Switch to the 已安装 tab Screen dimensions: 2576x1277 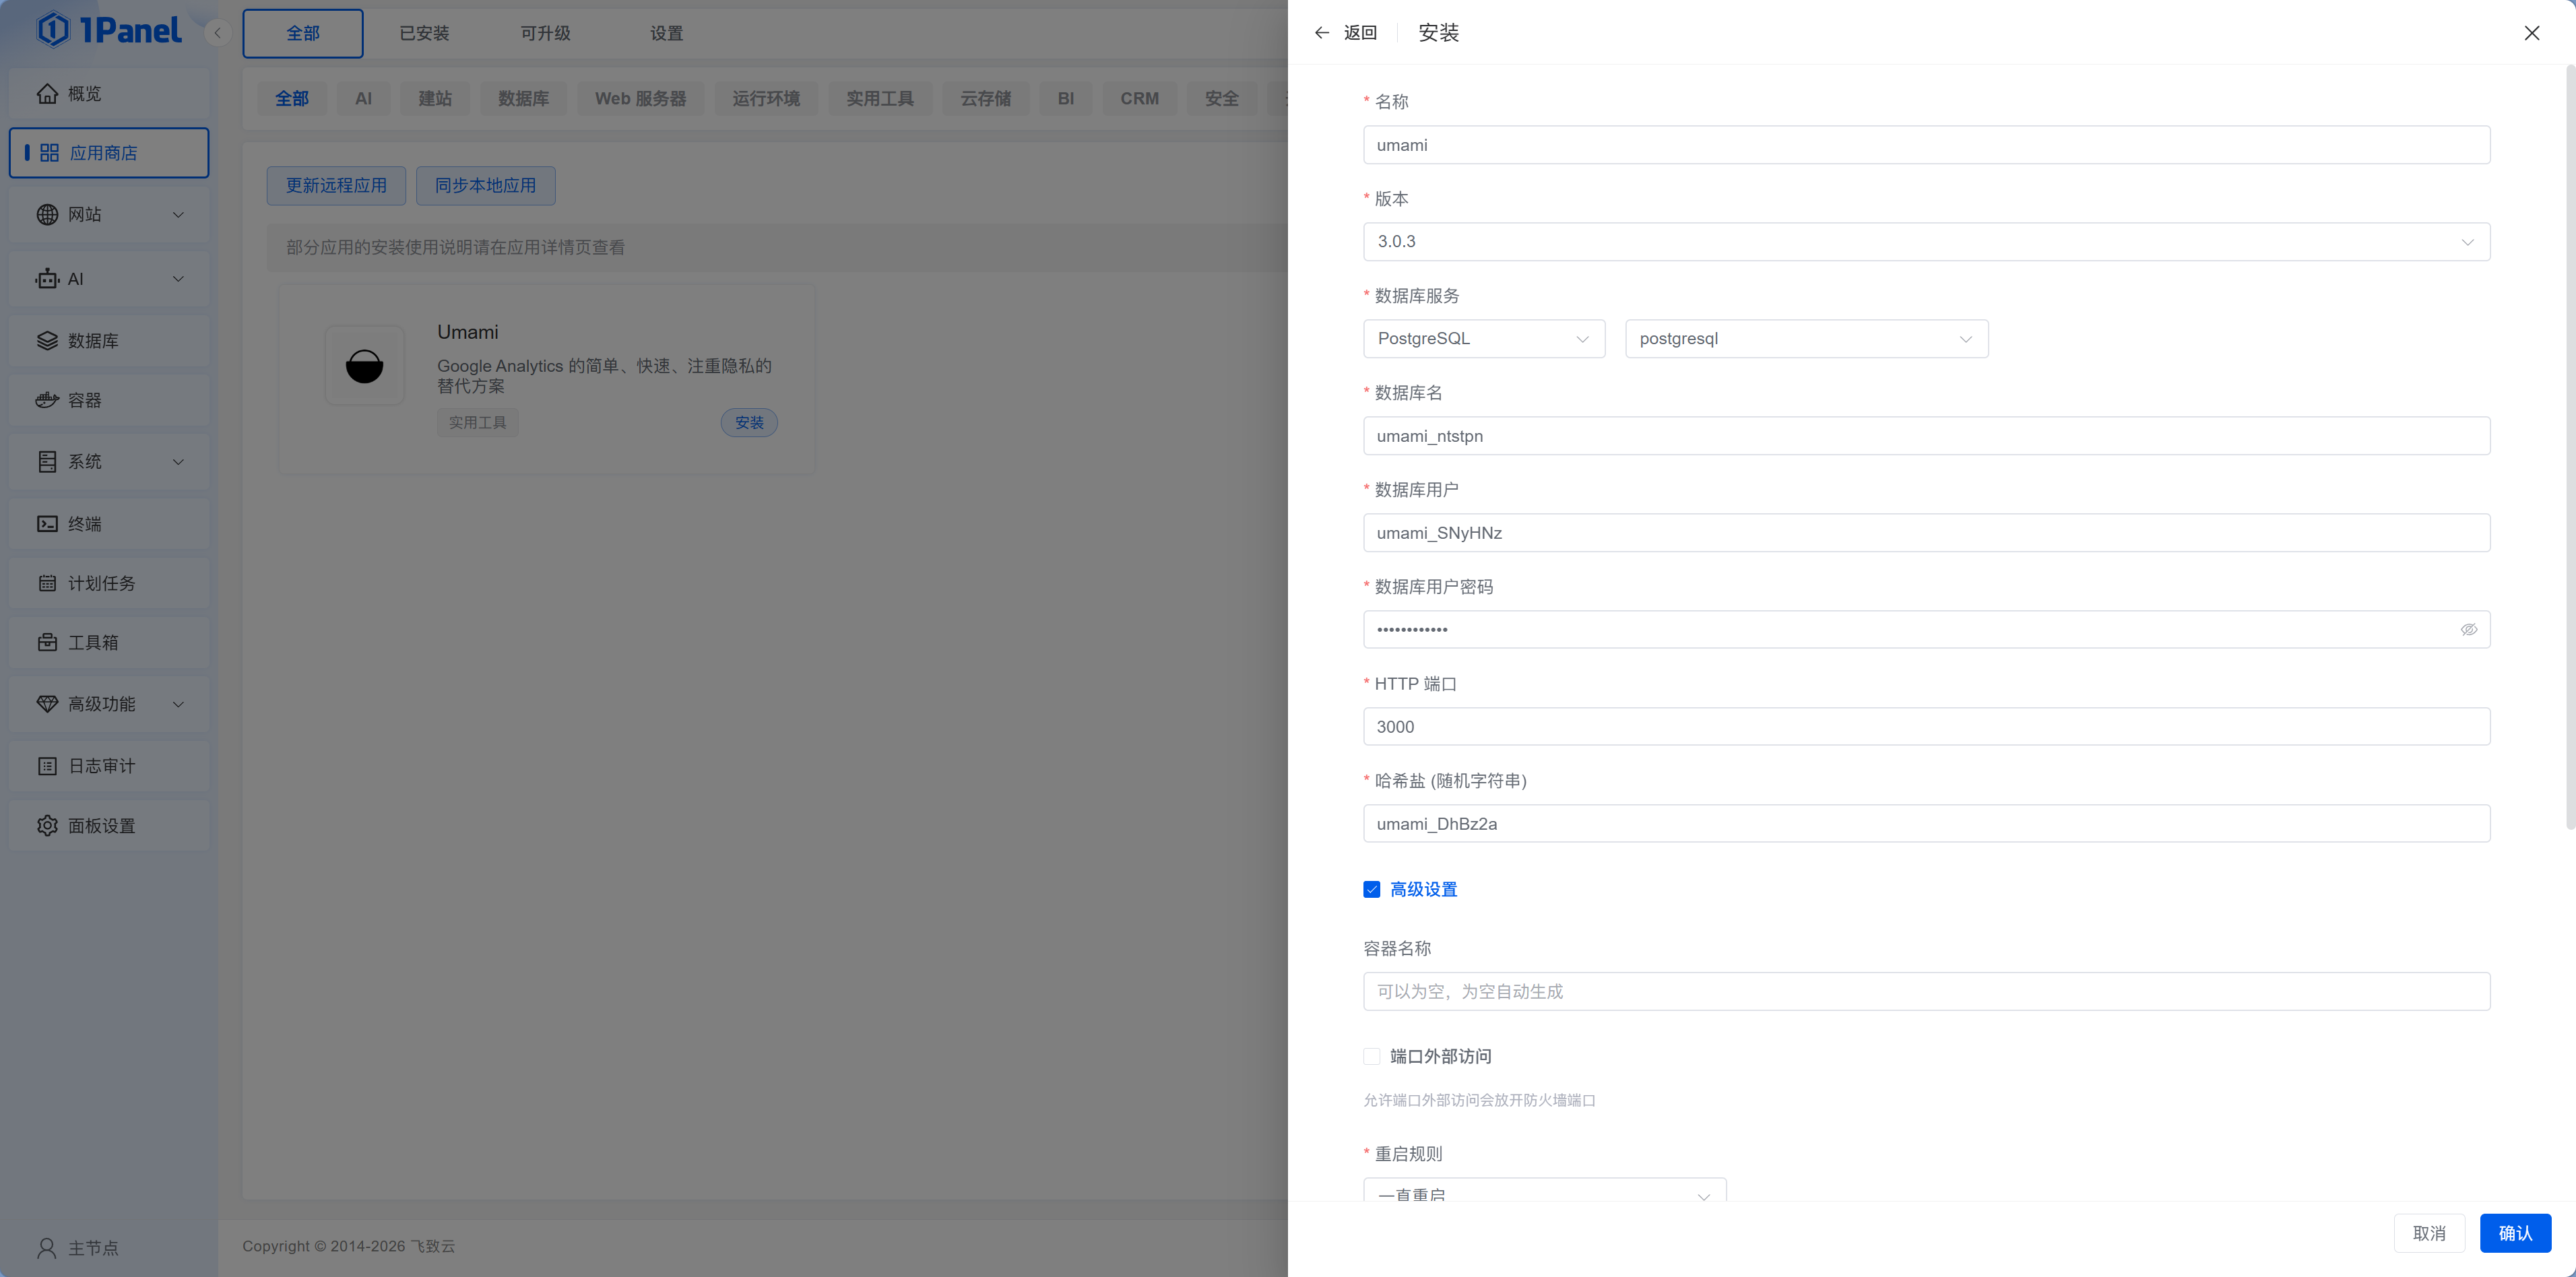click(x=424, y=34)
